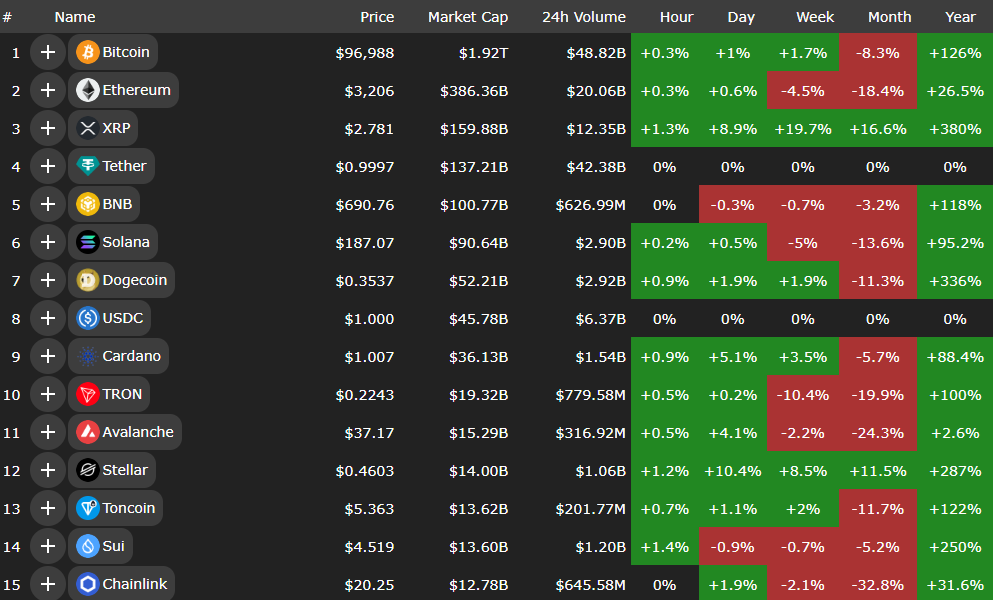
Task: Sort by the 24h Volume column
Action: click(x=583, y=17)
